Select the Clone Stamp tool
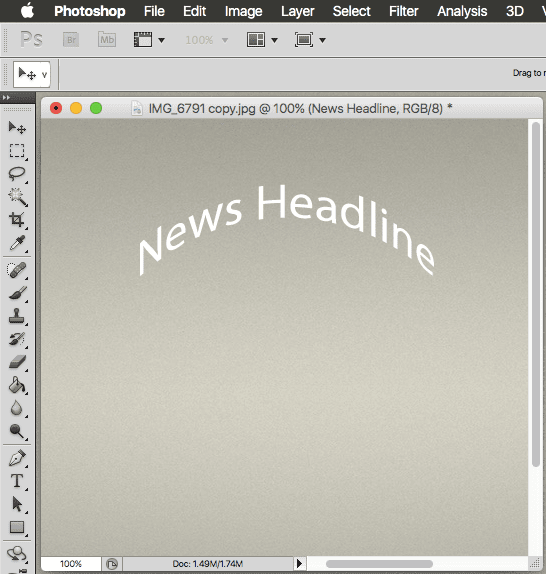 click(17, 316)
